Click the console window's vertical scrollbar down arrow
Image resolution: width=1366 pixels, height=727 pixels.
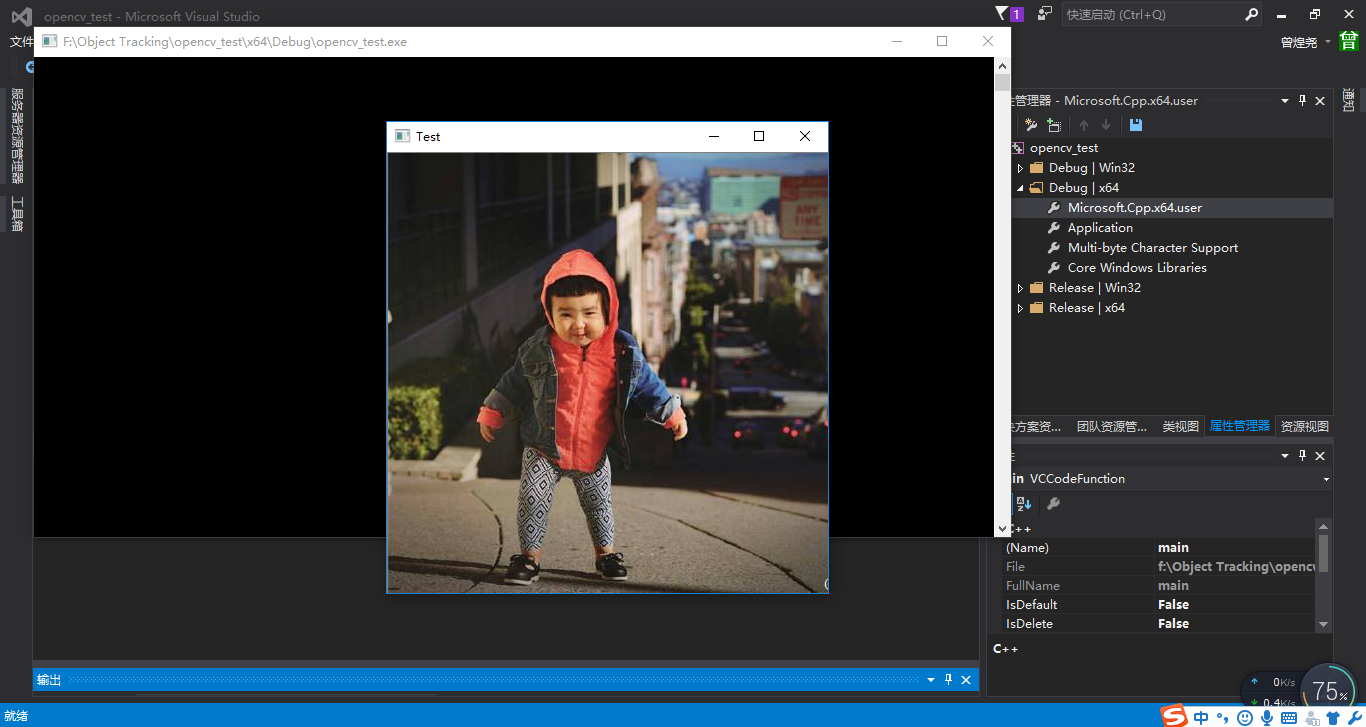point(1003,529)
